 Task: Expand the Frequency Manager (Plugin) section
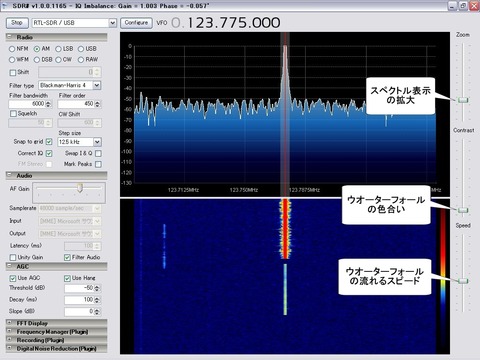tap(10, 331)
